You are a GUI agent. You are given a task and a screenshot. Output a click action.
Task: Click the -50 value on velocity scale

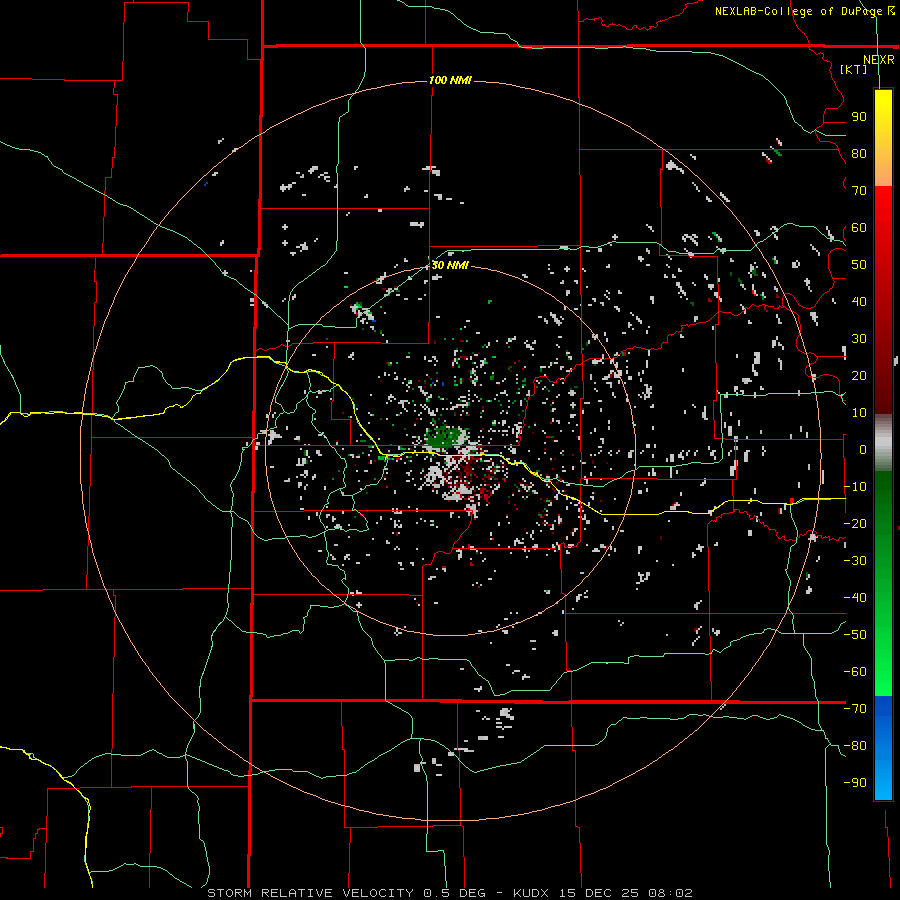855,635
